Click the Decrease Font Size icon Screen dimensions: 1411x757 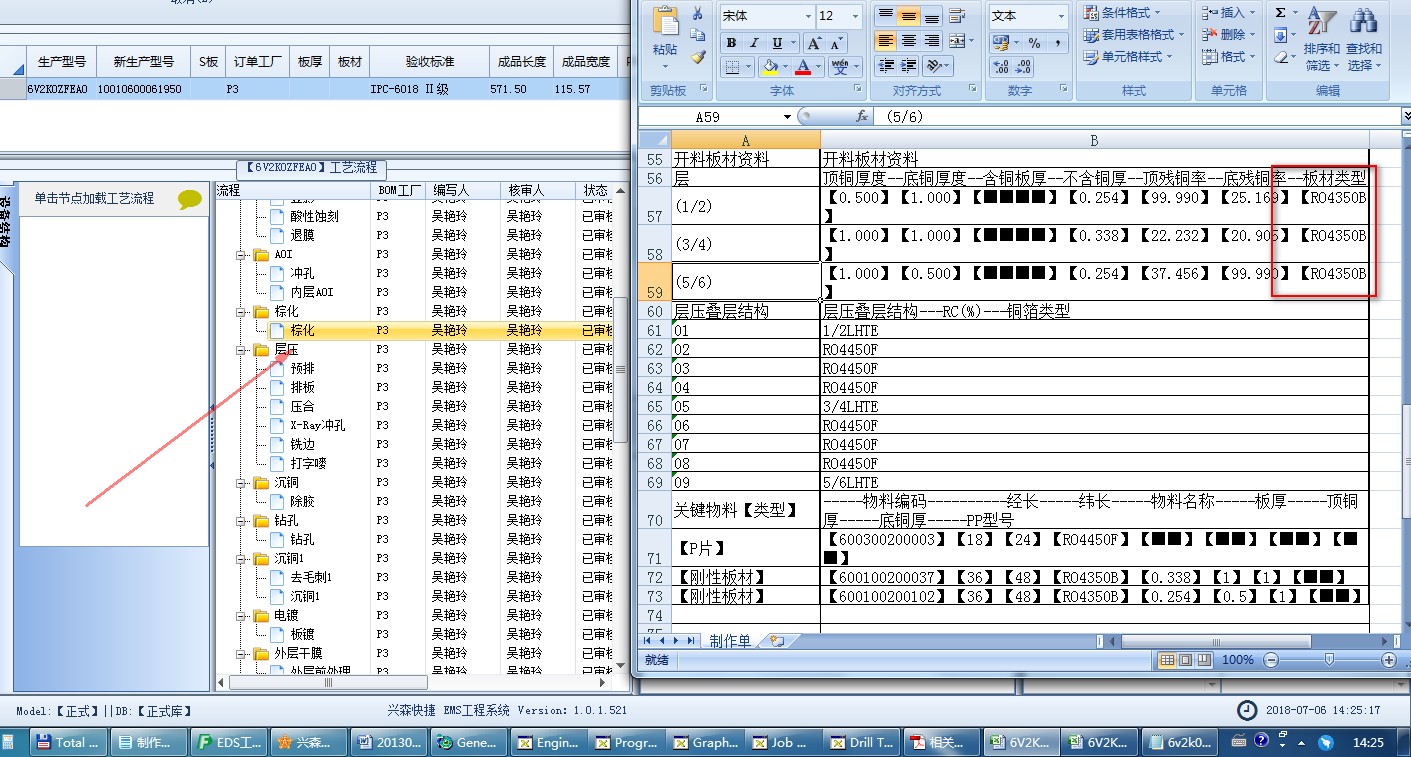pyautogui.click(x=835, y=43)
